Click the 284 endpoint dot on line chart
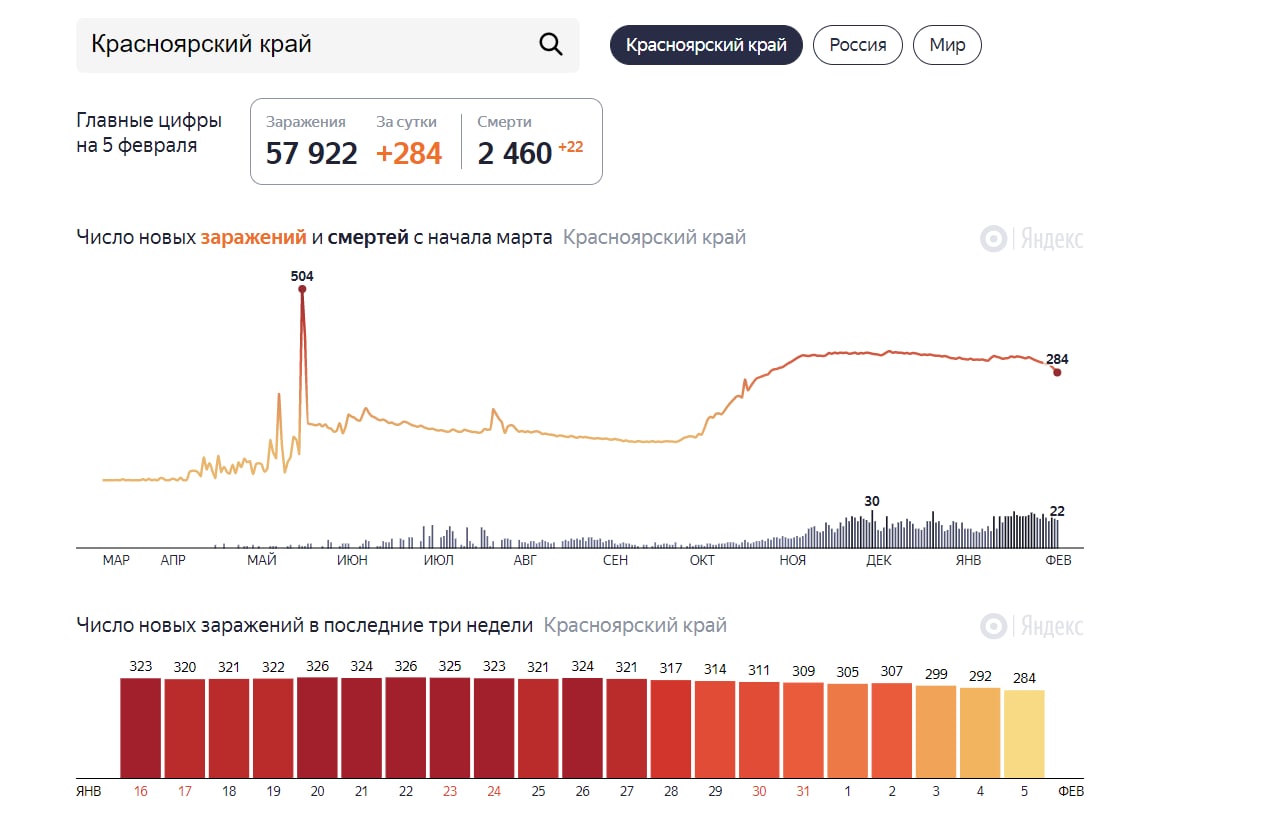The width and height of the screenshot is (1269, 820). coord(1057,372)
